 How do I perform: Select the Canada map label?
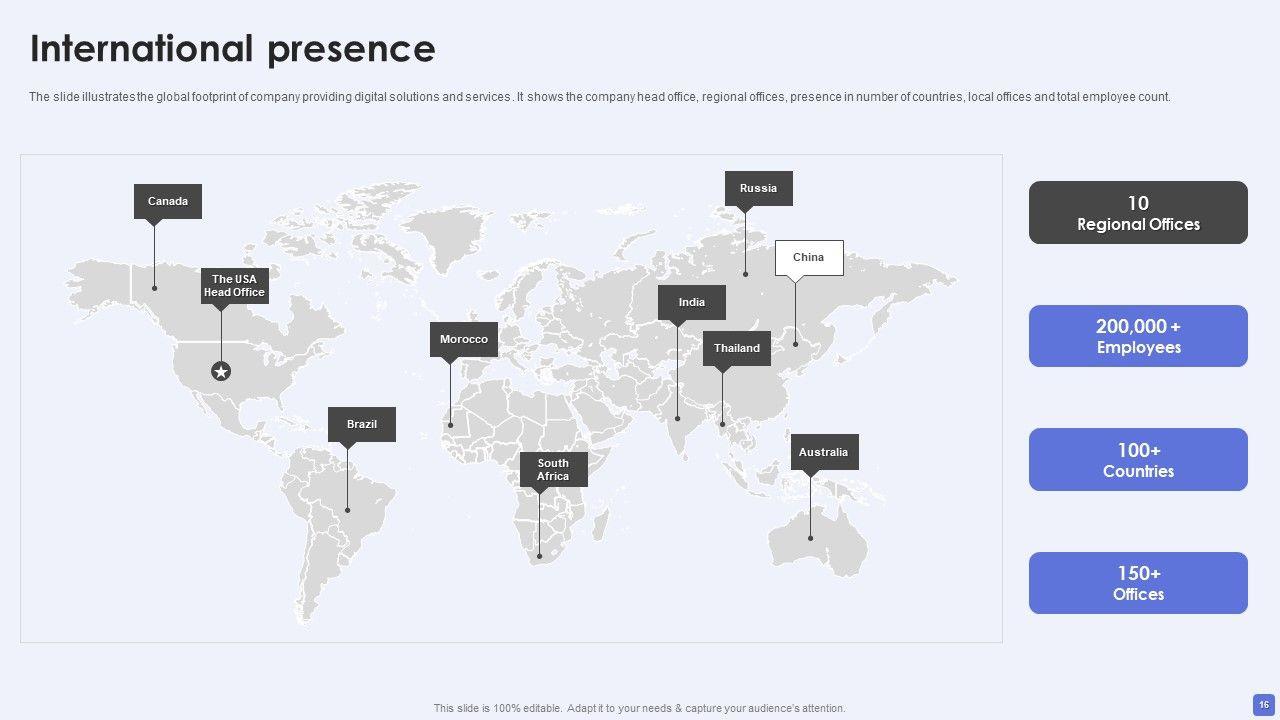[168, 201]
